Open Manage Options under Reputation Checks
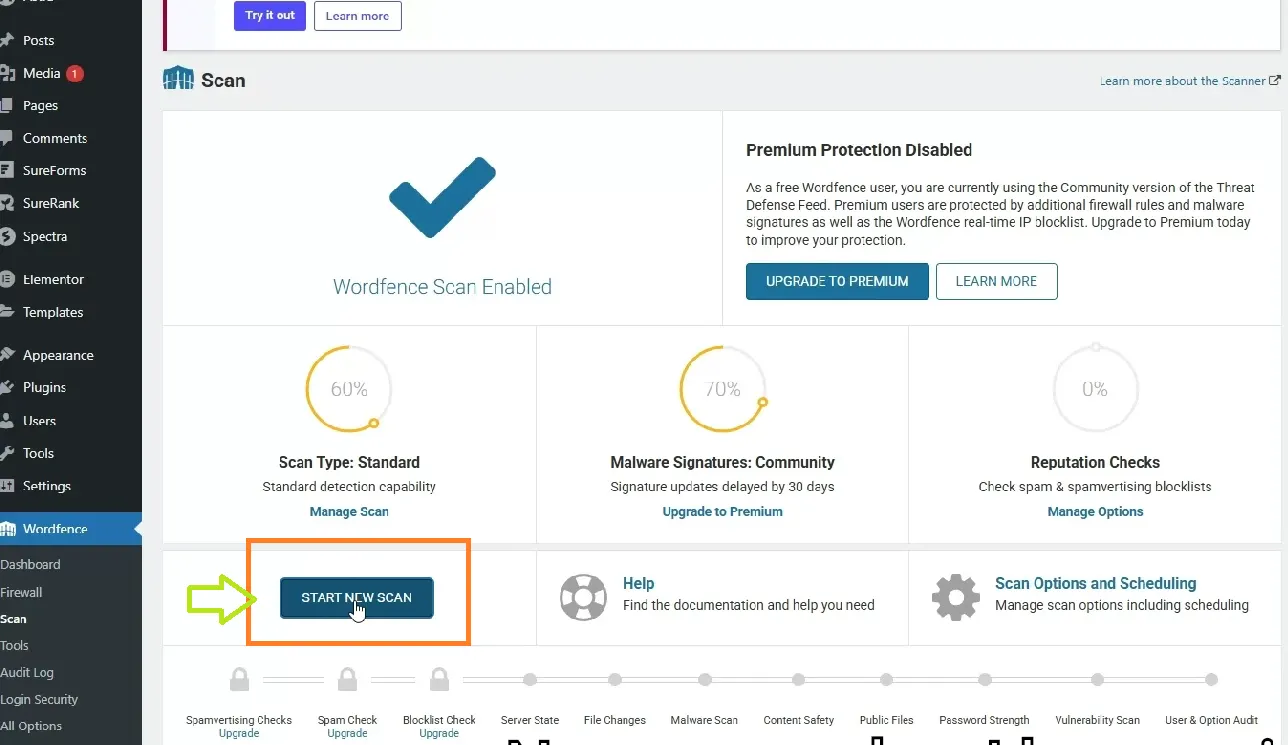1288x745 pixels. [1095, 511]
